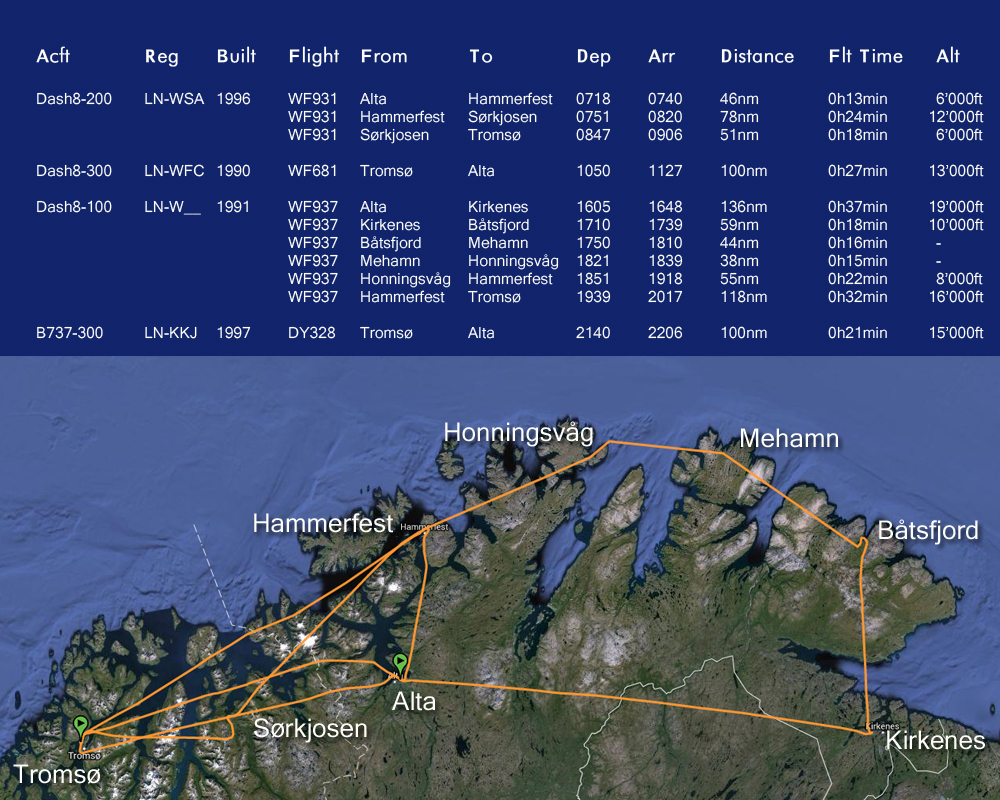
Task: Select the Flt Time column header
Action: 865,56
